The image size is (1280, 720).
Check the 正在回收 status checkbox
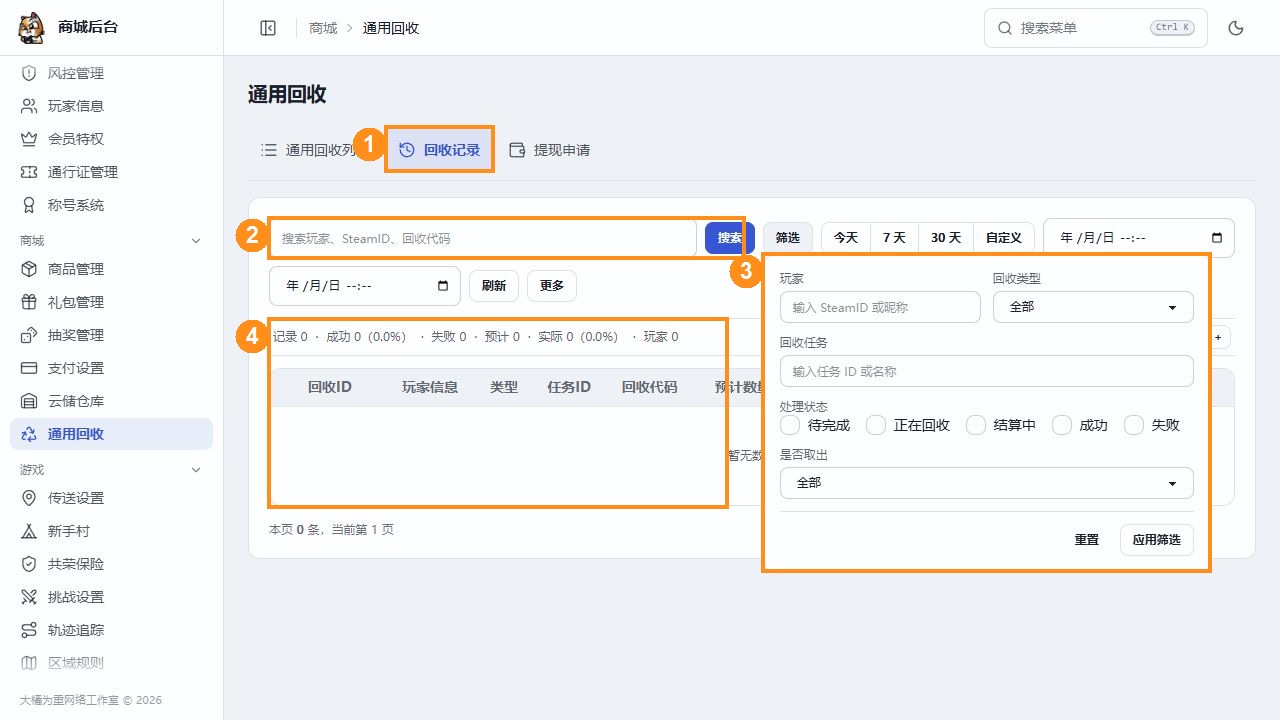pyautogui.click(x=876, y=425)
